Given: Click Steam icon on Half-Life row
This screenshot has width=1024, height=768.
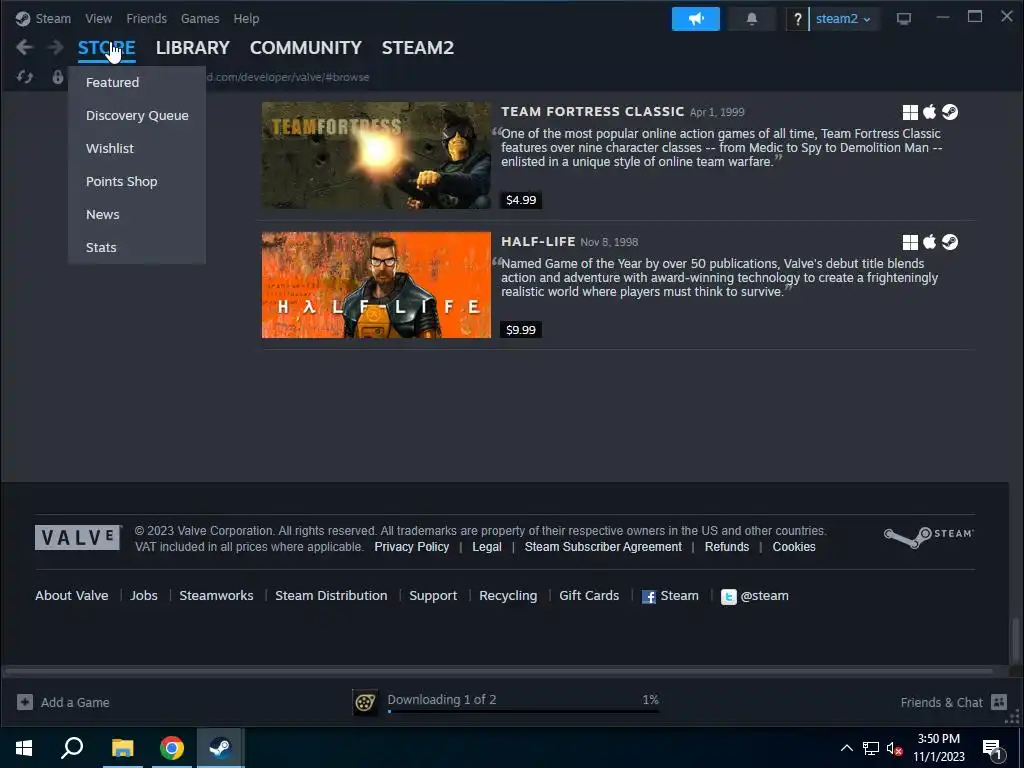Looking at the screenshot, I should pos(950,242).
